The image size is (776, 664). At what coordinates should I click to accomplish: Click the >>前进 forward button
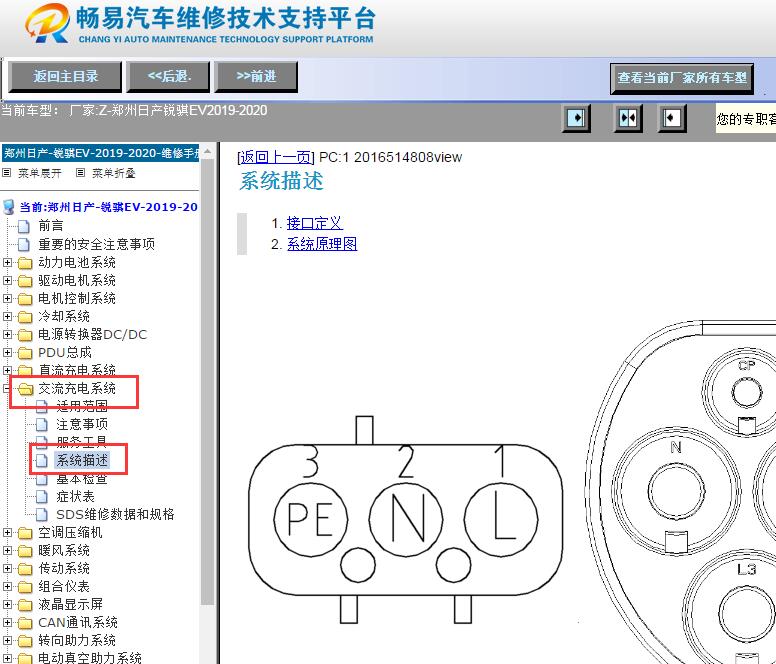click(256, 77)
